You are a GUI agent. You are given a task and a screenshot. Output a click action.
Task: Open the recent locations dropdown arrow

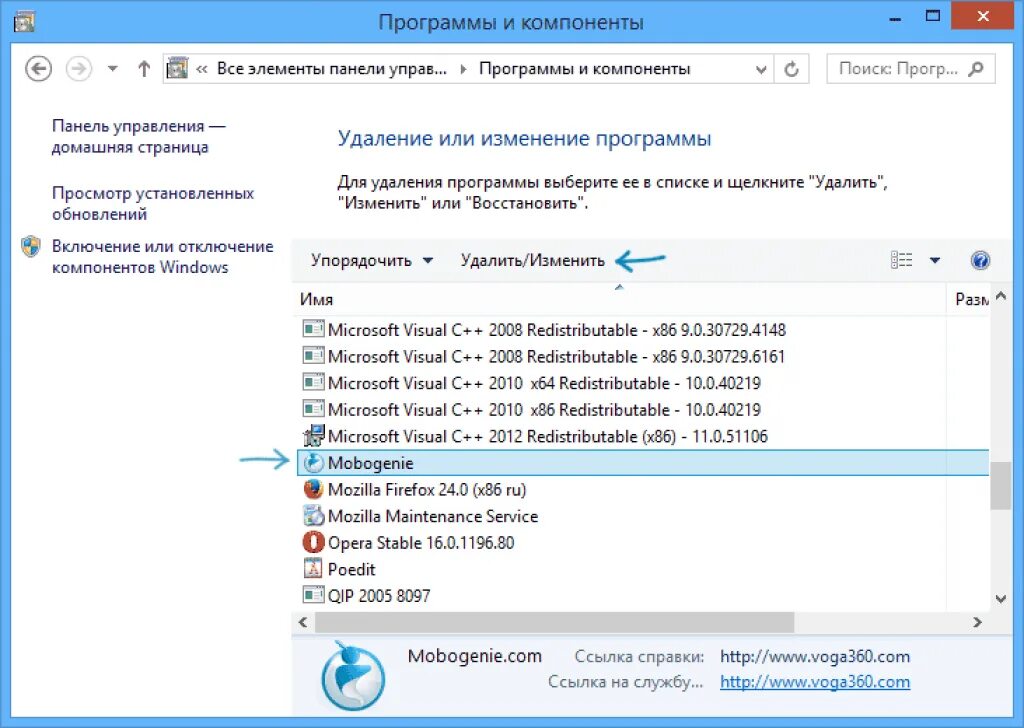click(x=112, y=69)
